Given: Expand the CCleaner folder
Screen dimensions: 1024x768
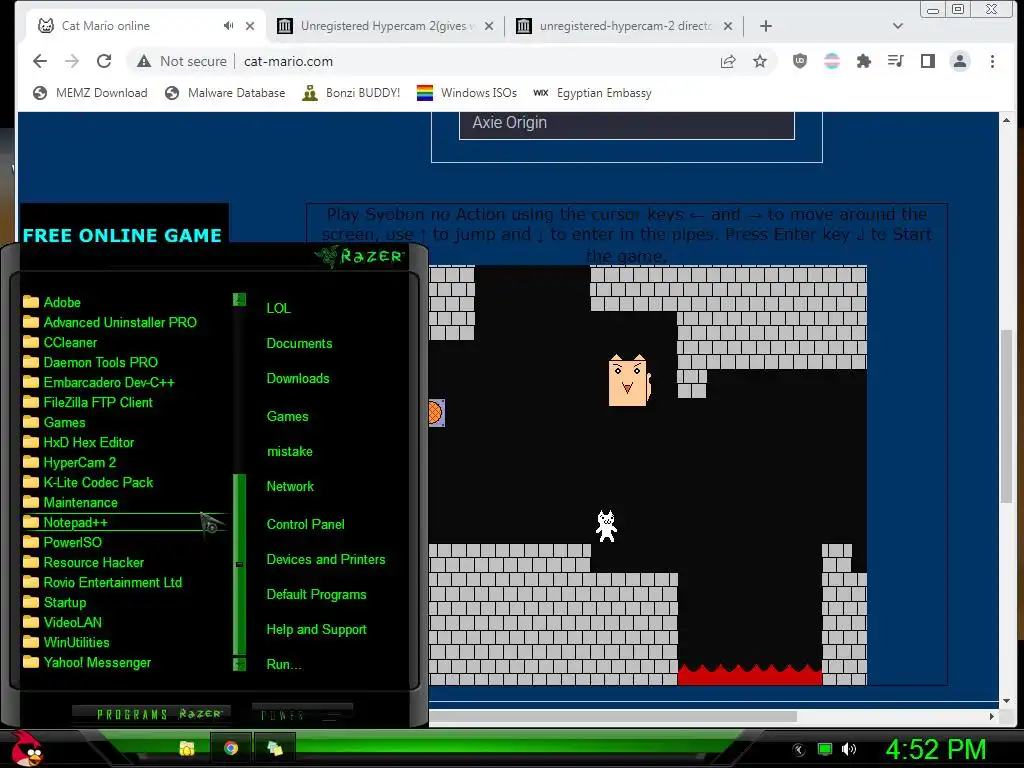Looking at the screenshot, I should pyautogui.click(x=60, y=342).
